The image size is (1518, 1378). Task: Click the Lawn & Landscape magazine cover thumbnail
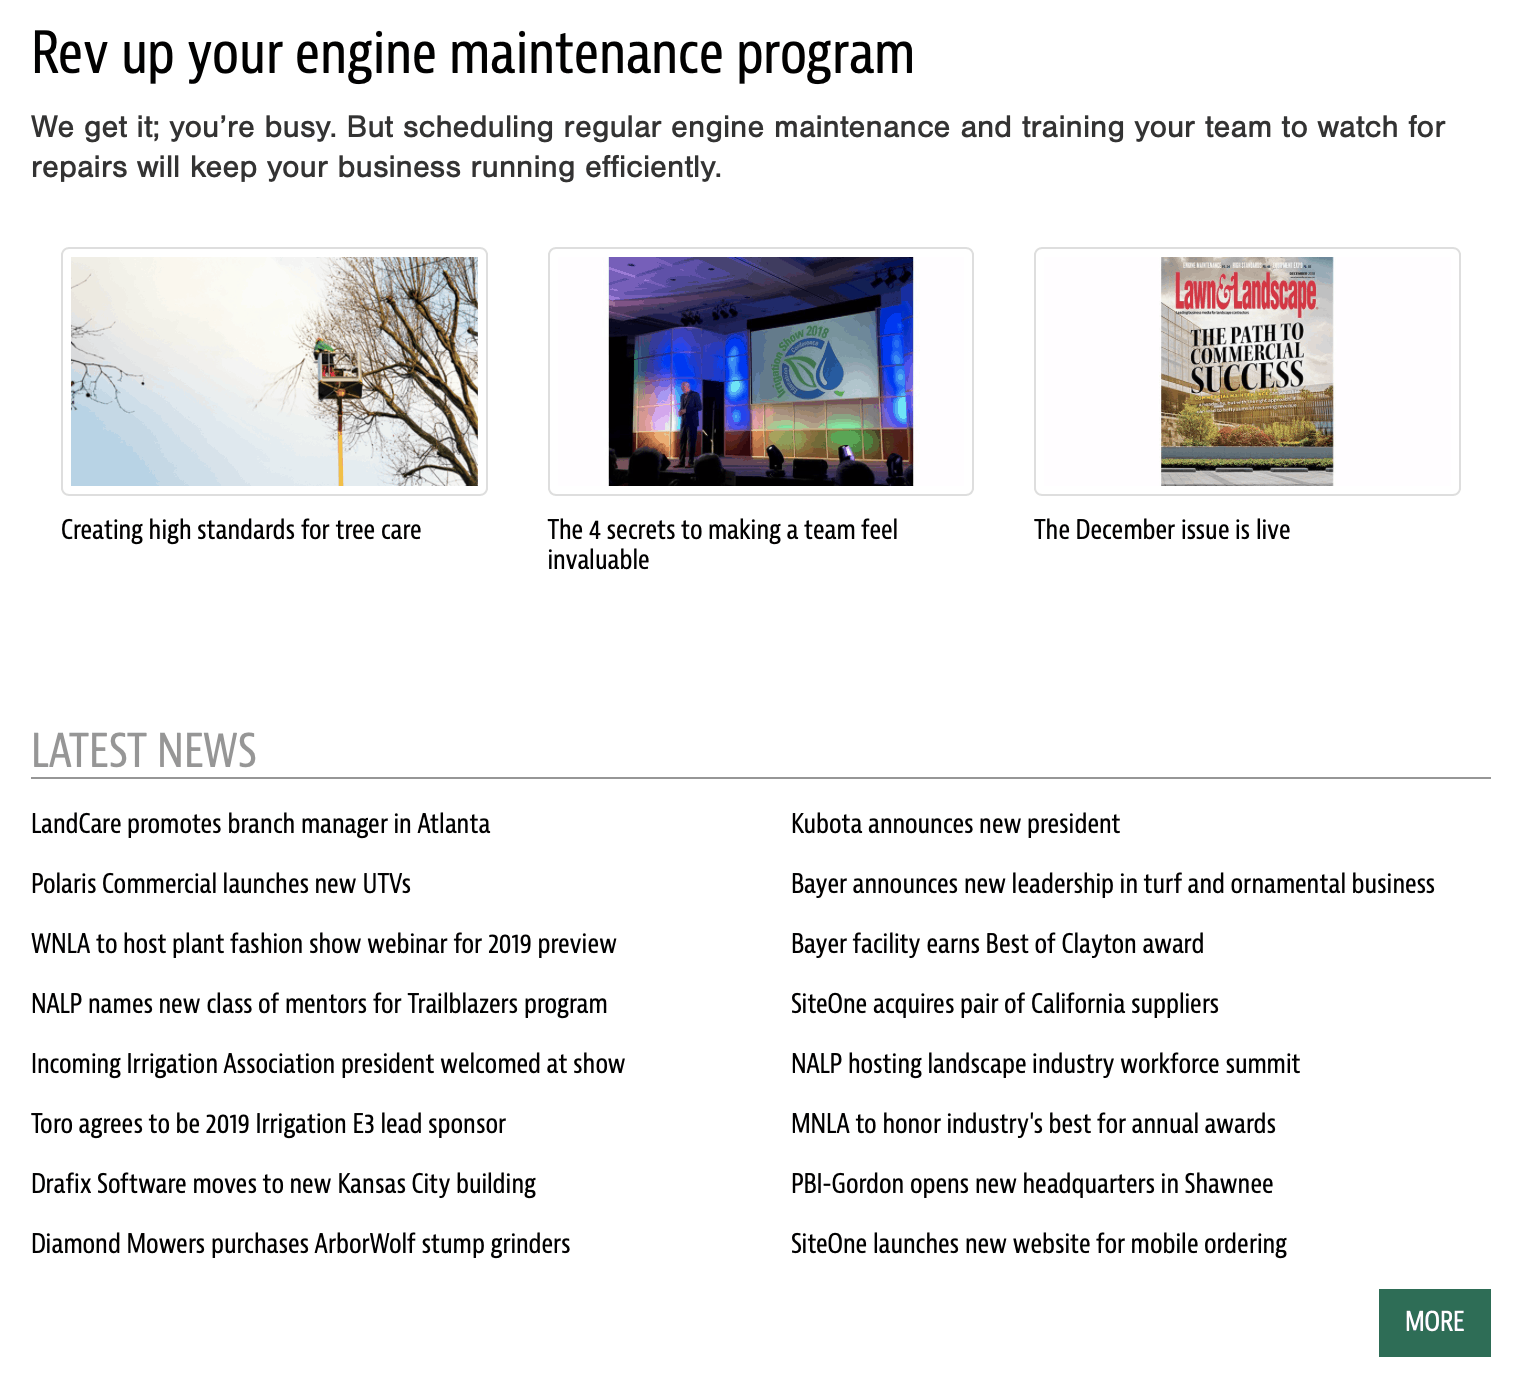click(x=1247, y=371)
